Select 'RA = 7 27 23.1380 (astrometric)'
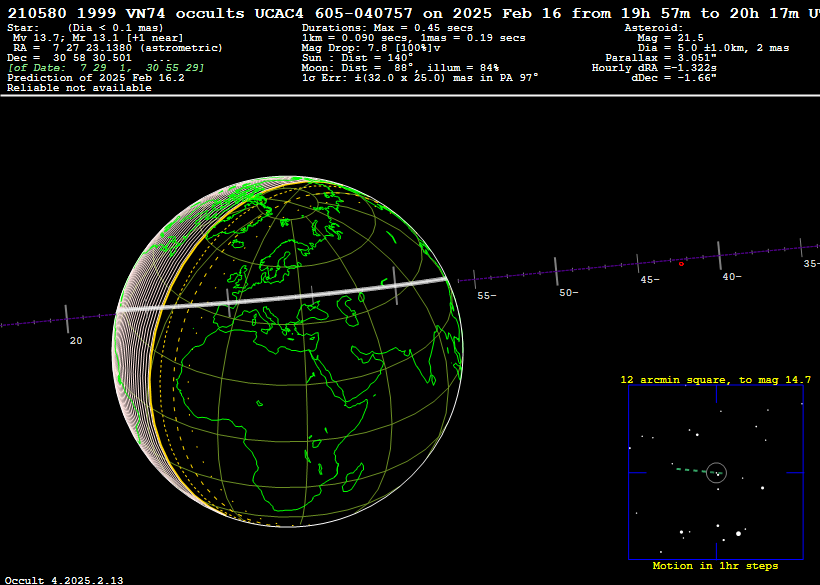 [x=118, y=48]
